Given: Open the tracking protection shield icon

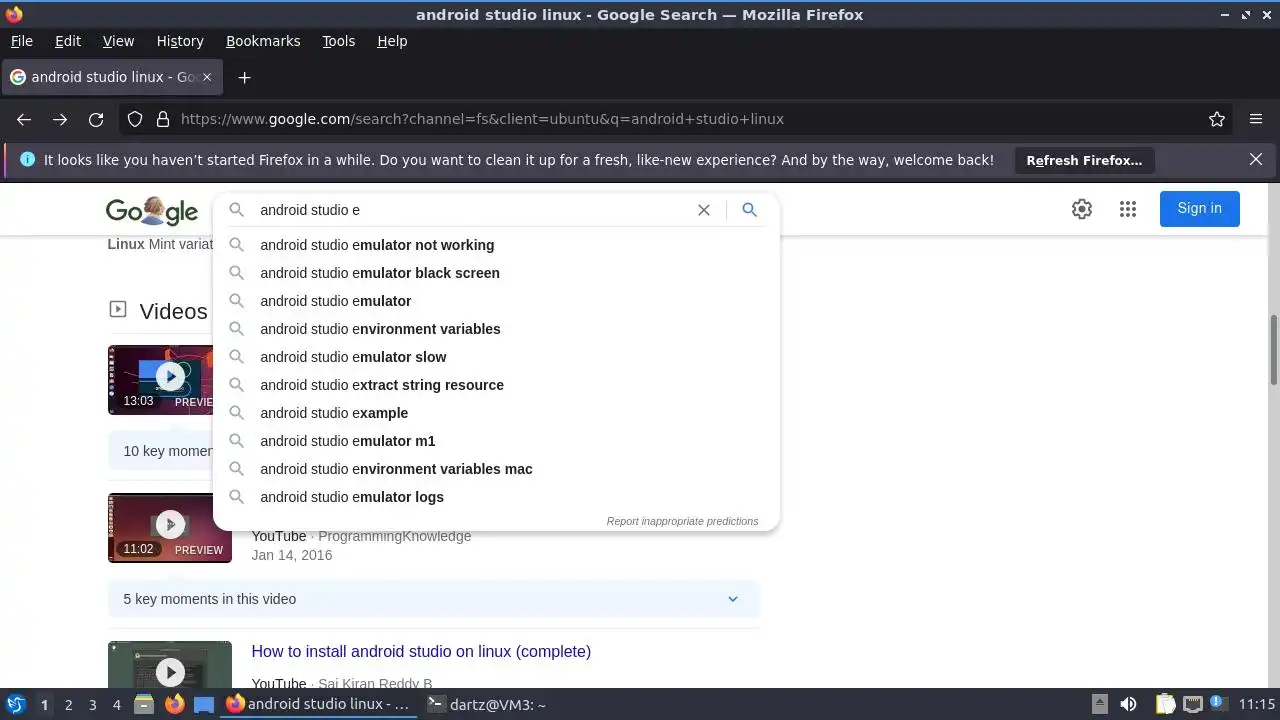Looking at the screenshot, I should [135, 119].
